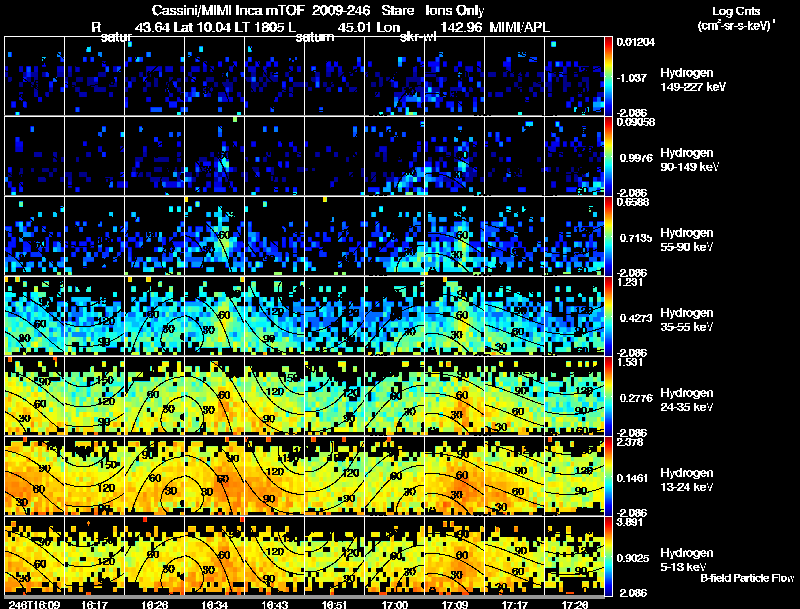800x609 pixels.
Task: Open the 24-35 keV image panel at 16:26
Action: [x=155, y=396]
